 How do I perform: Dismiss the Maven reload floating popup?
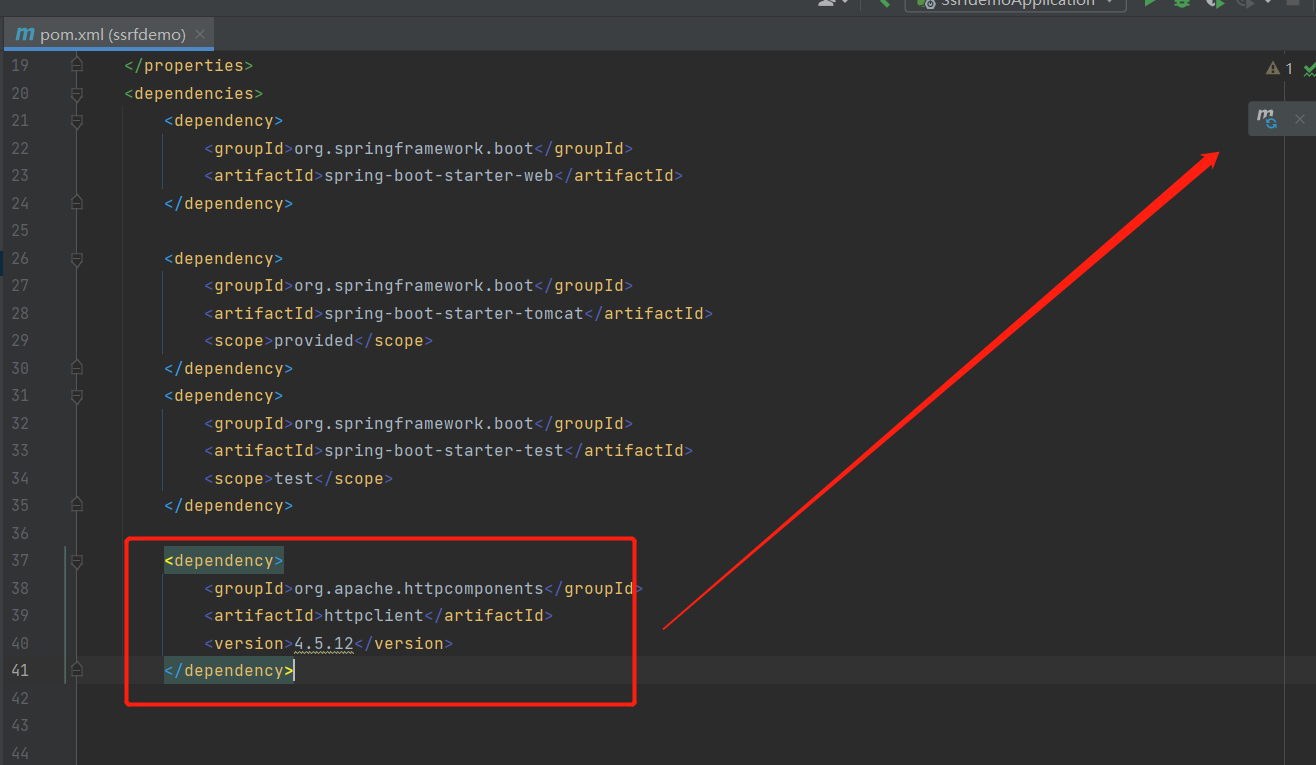pos(1300,119)
